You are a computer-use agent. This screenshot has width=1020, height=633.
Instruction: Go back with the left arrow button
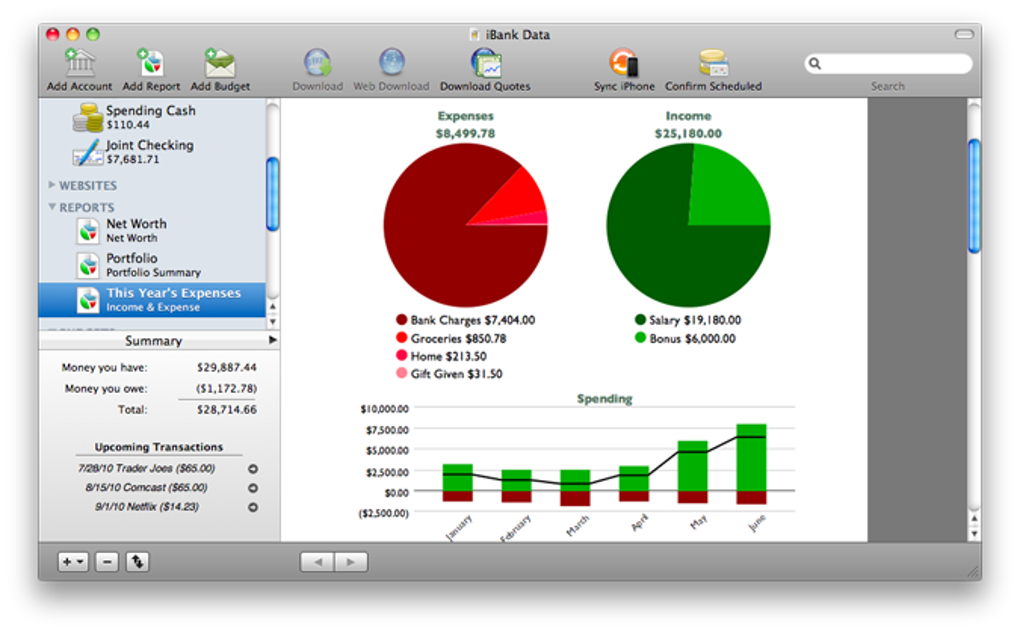317,561
